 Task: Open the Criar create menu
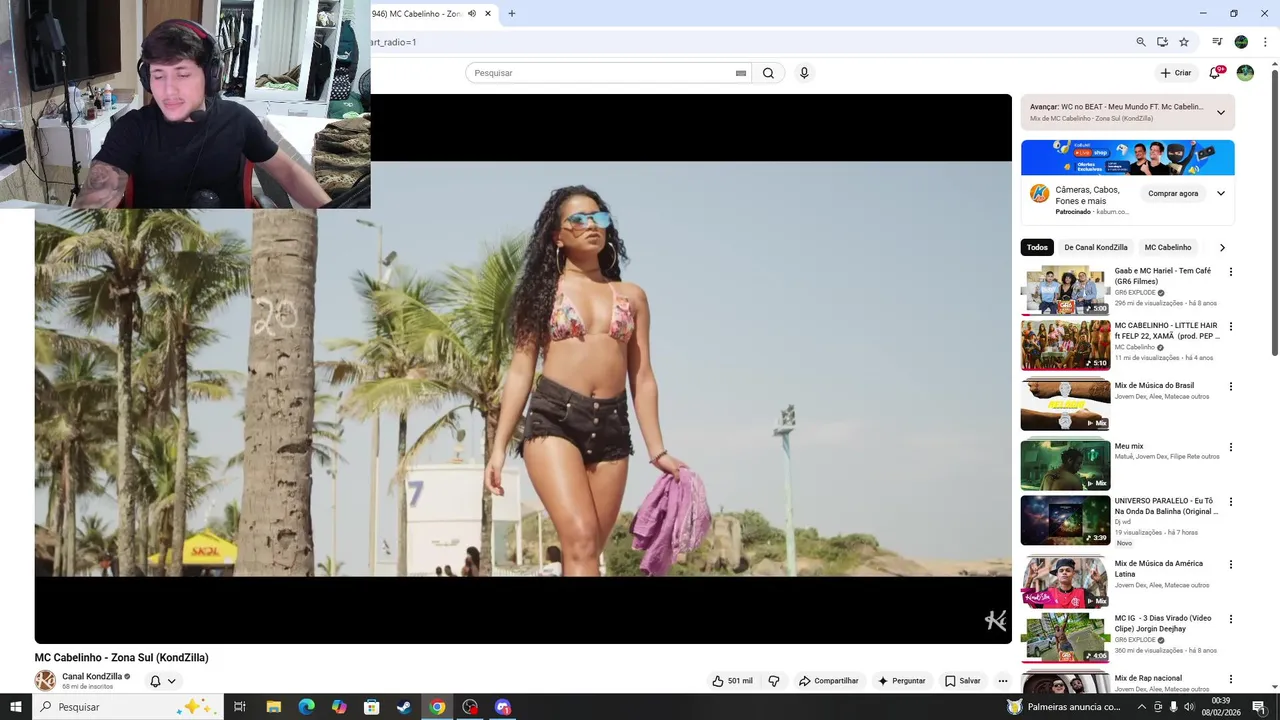coord(1176,73)
